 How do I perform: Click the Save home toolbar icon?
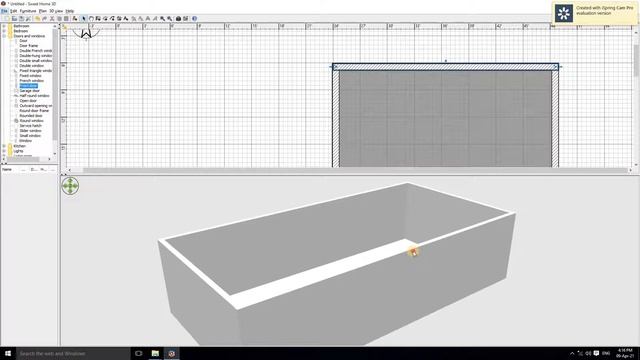click(x=21, y=18)
